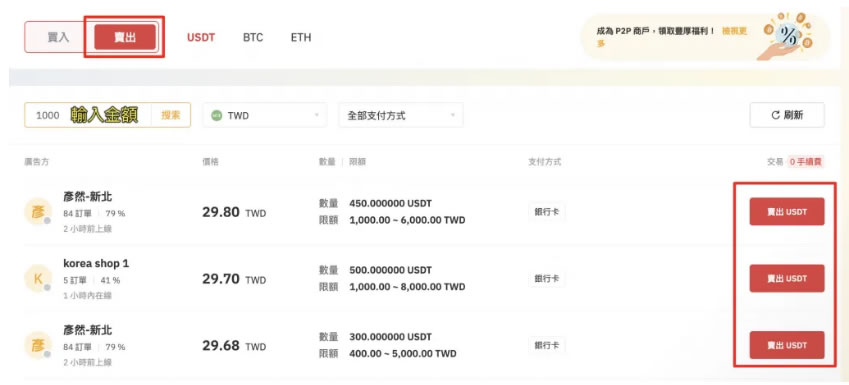Click the 0 手續費 badge

pyautogui.click(x=806, y=161)
